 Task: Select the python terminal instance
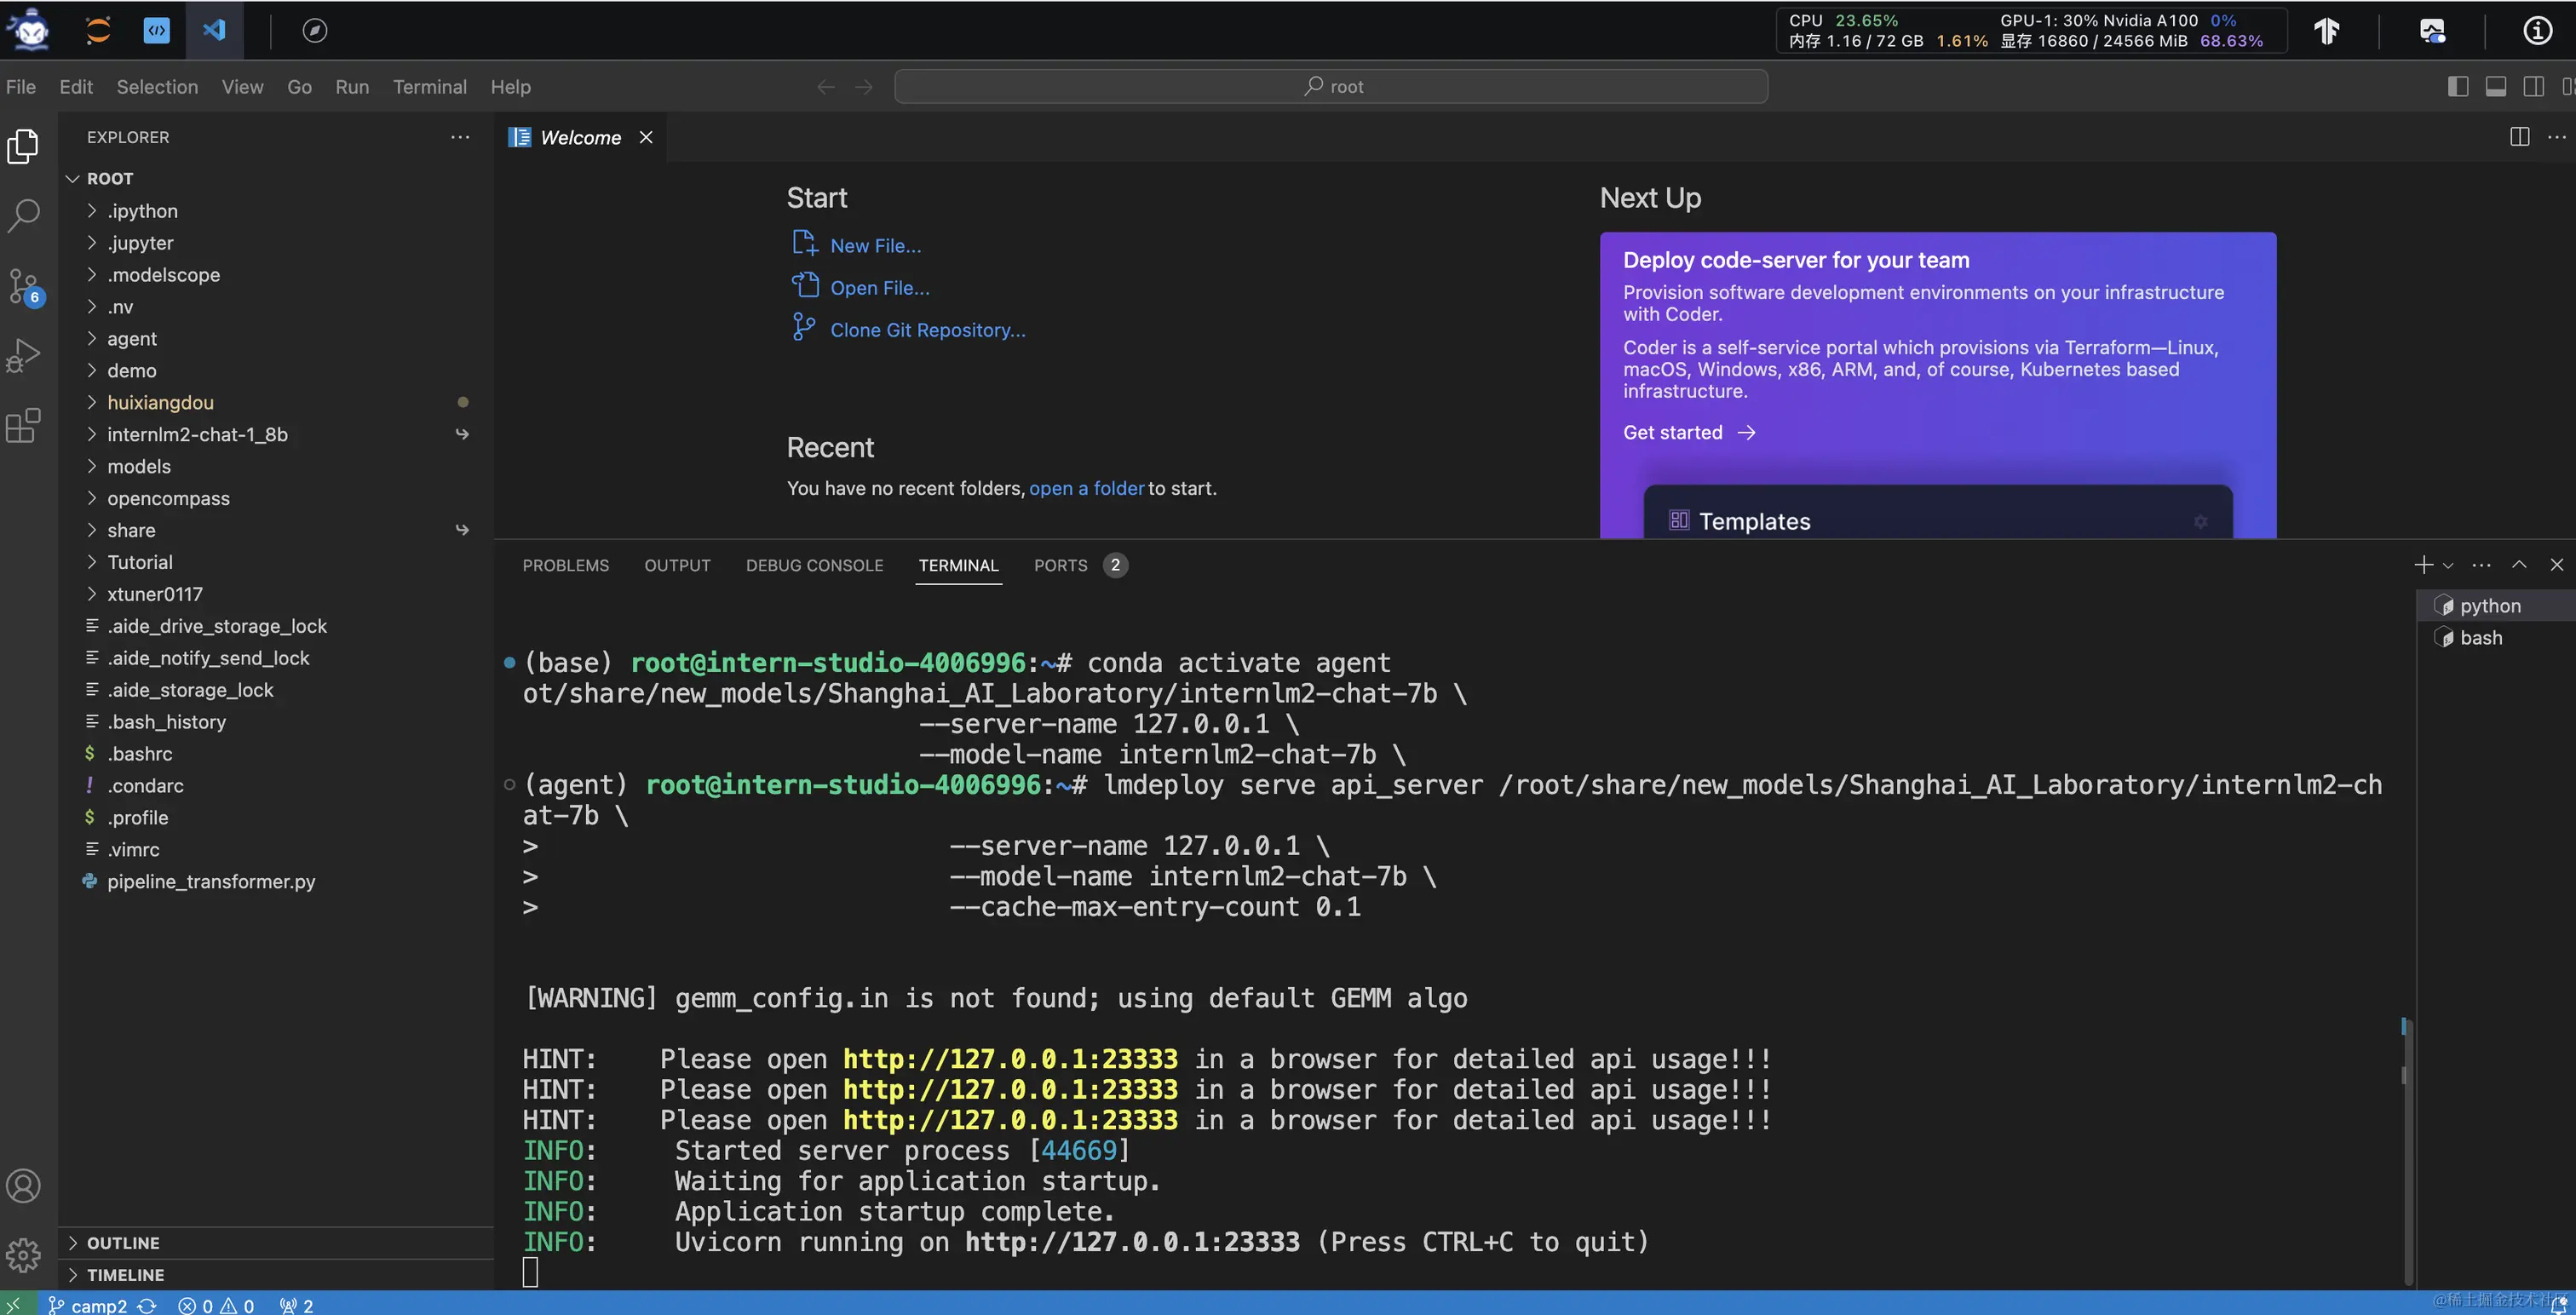pyautogui.click(x=2496, y=606)
